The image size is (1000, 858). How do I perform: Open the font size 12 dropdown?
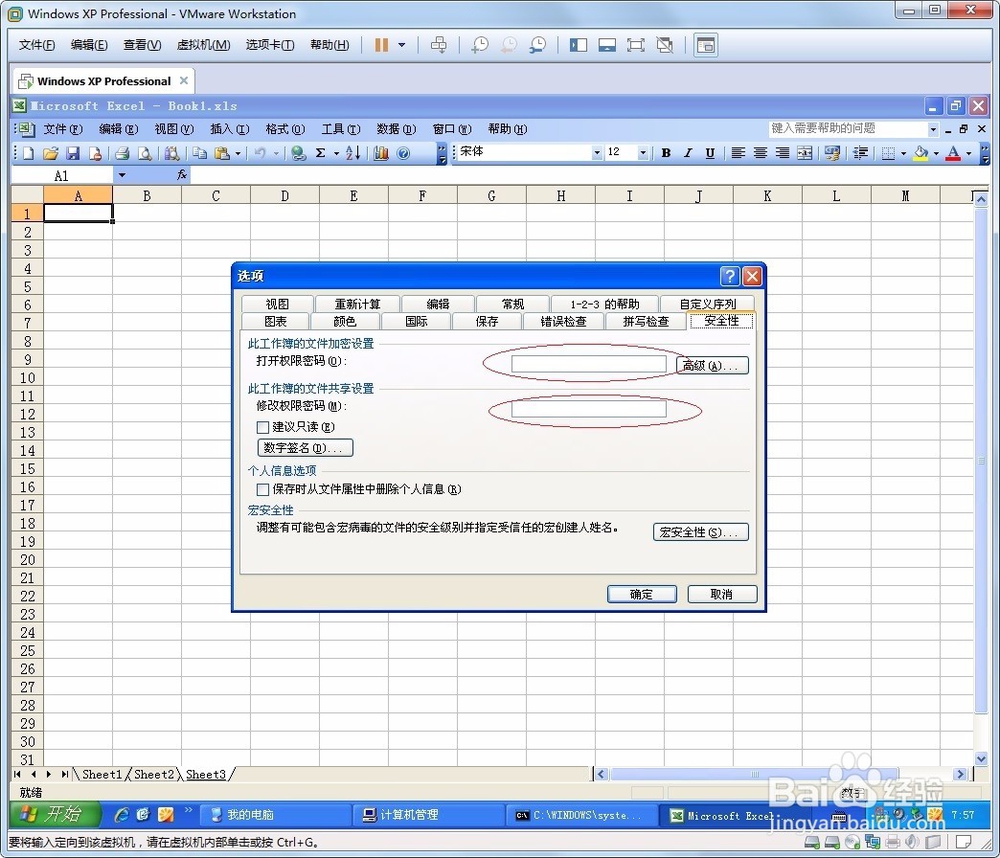pos(643,152)
